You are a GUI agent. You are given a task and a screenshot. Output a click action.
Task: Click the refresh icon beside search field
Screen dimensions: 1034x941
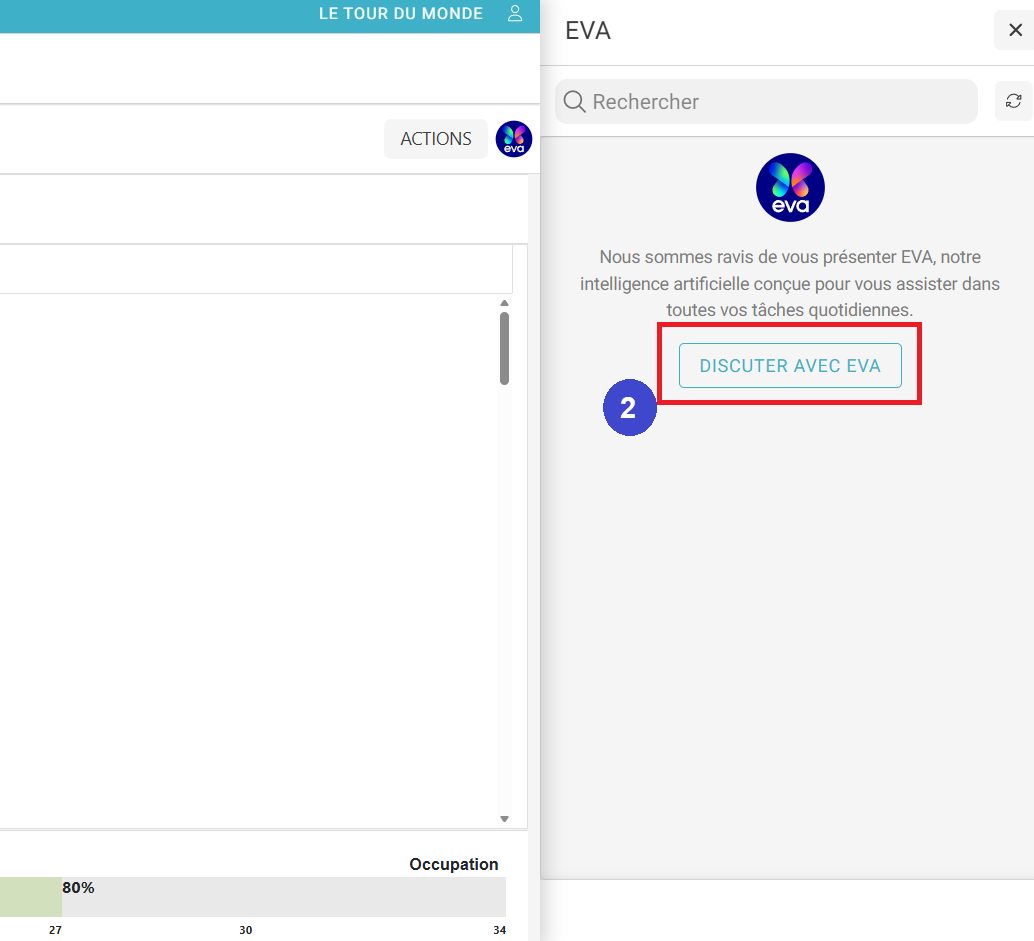pos(1013,101)
